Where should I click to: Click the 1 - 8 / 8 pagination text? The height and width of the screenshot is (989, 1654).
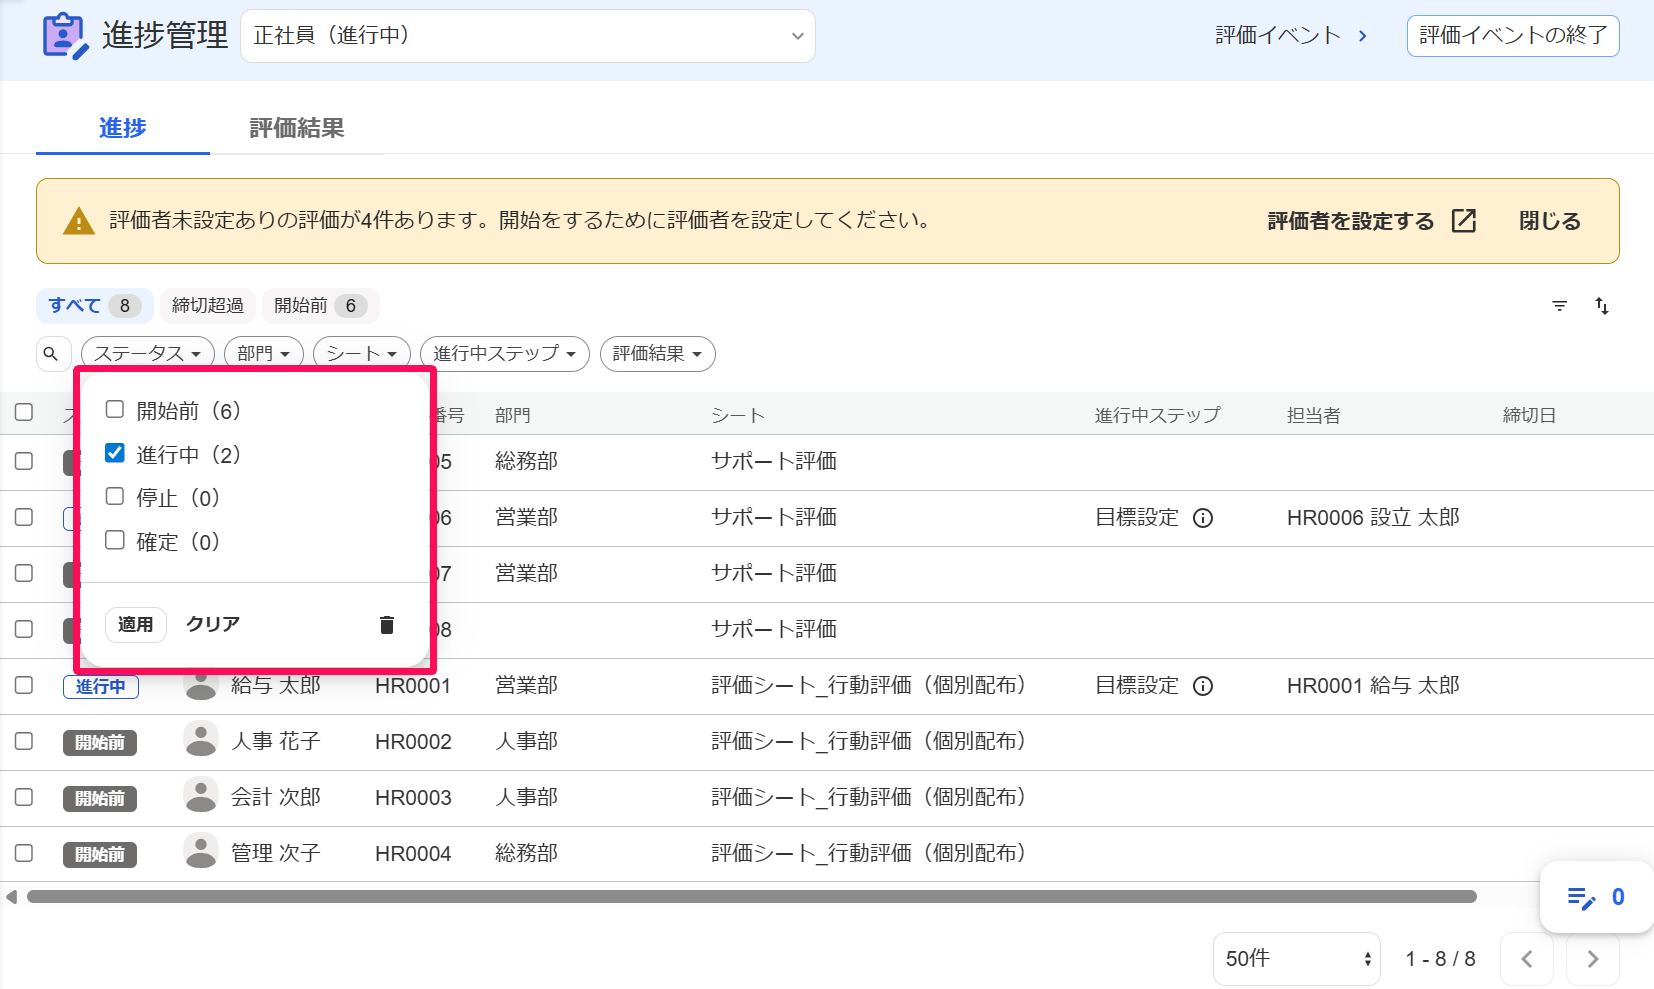point(1440,959)
